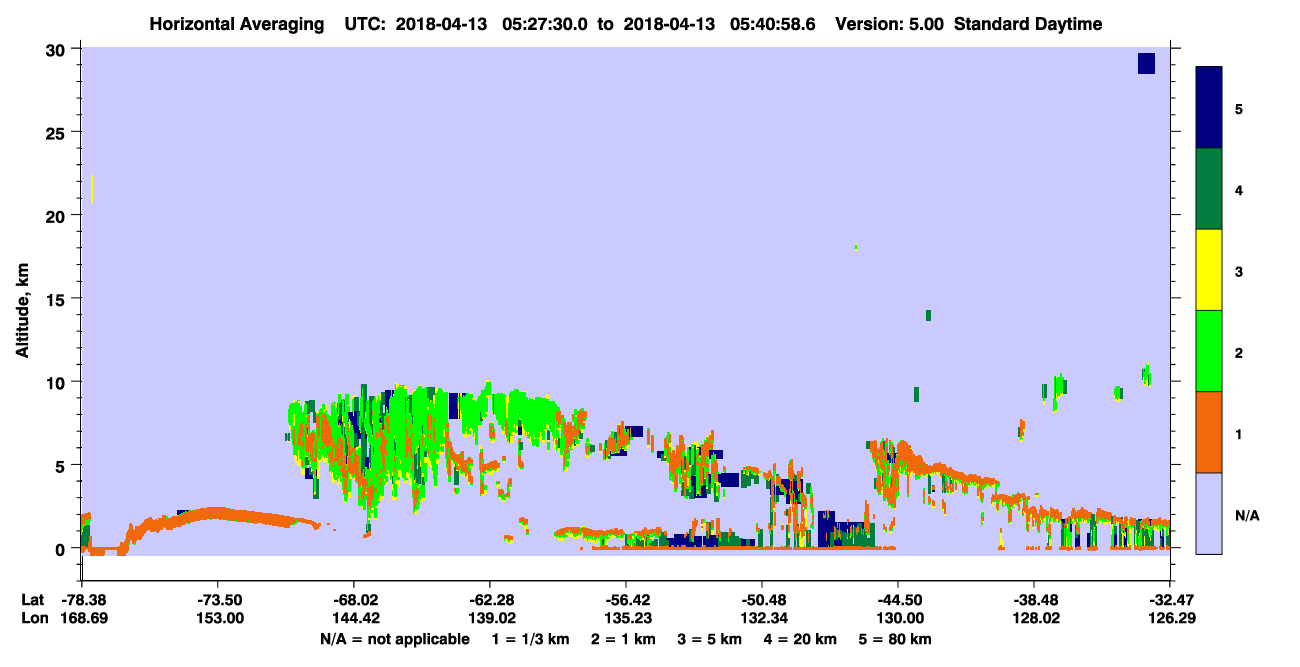Click the 30 altitude tick label
Viewport: 1300px width, 667px height.
point(58,50)
